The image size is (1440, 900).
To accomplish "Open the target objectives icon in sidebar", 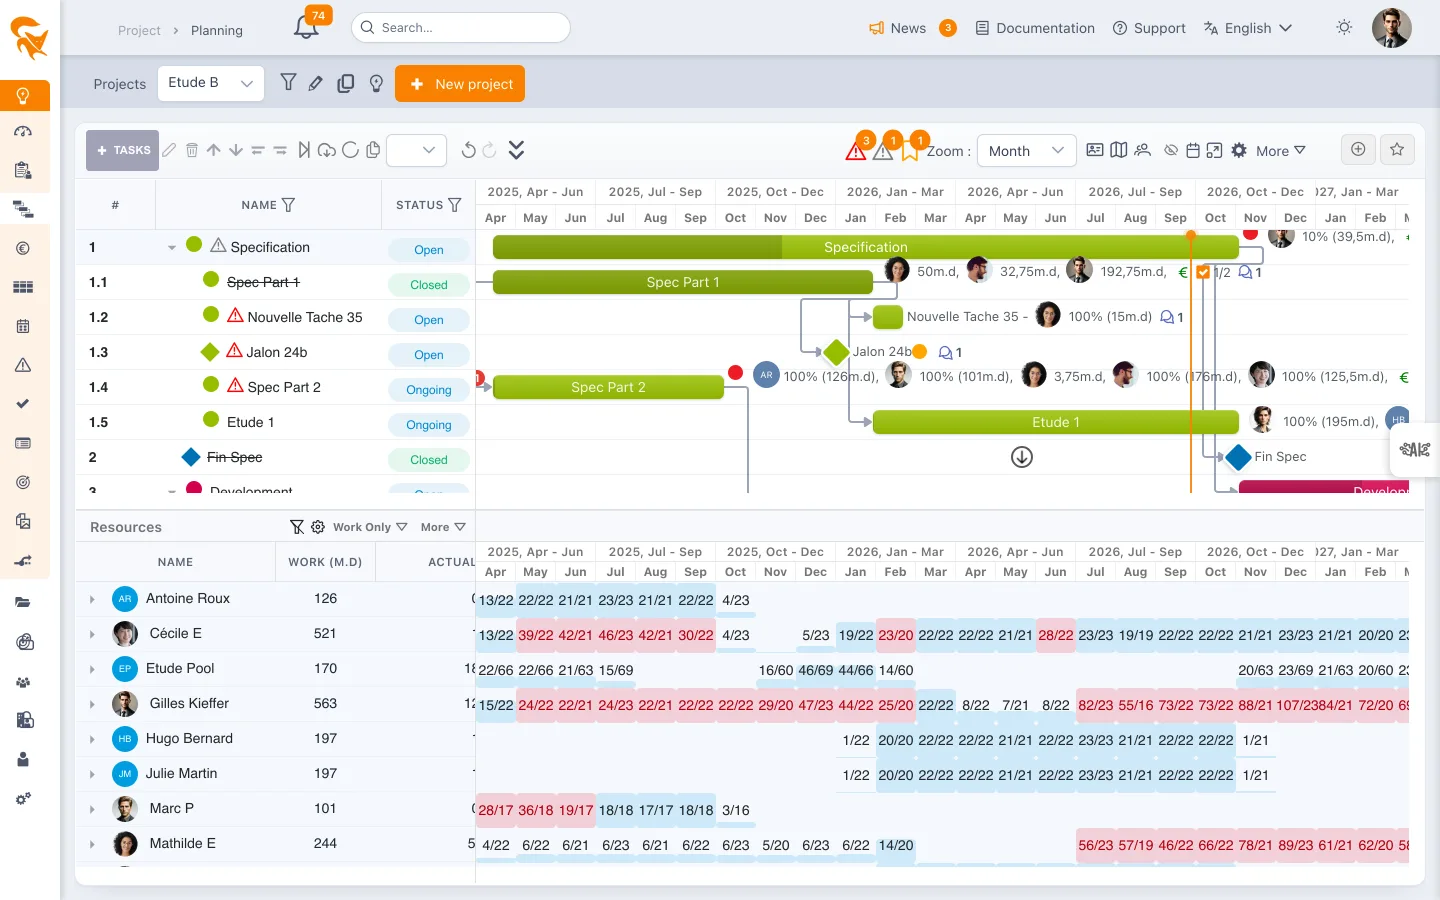I will 23,482.
